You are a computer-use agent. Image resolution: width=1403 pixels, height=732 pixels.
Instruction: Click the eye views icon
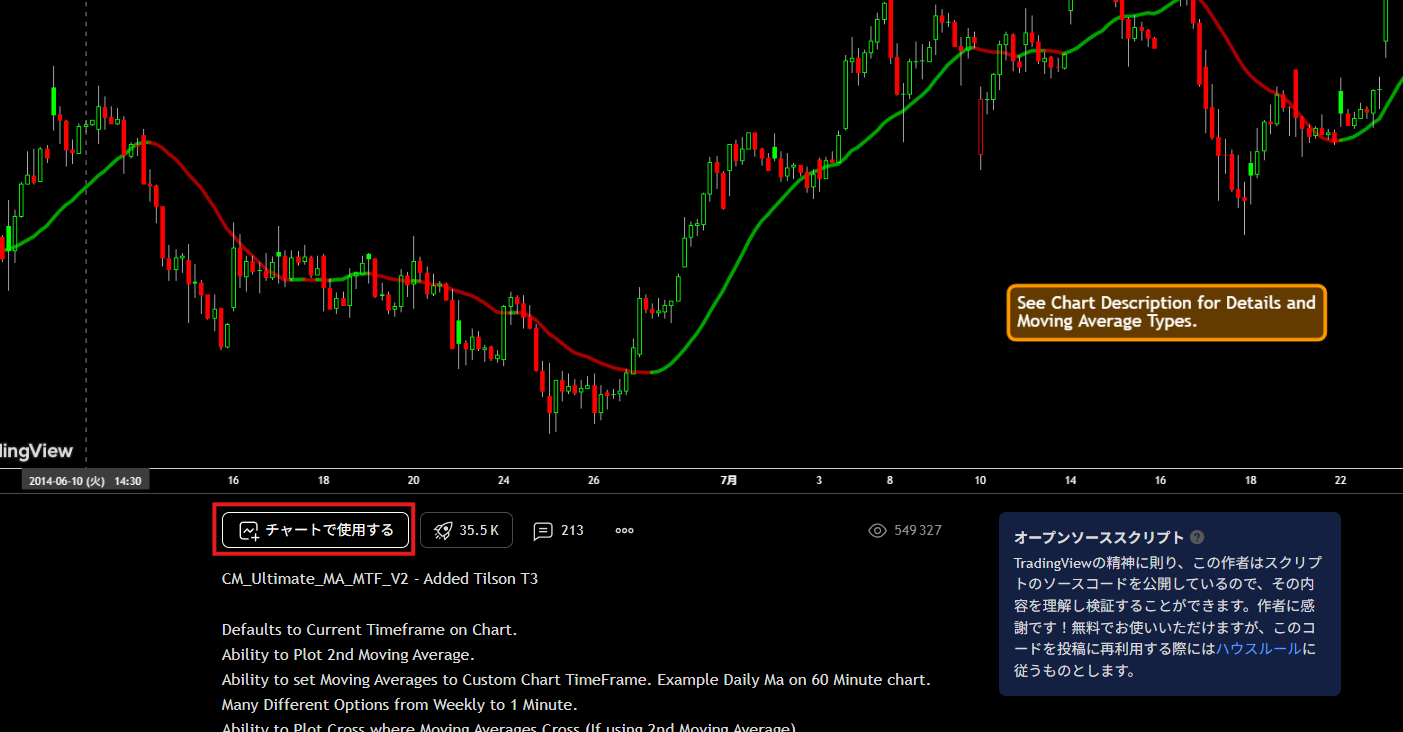pyautogui.click(x=878, y=530)
